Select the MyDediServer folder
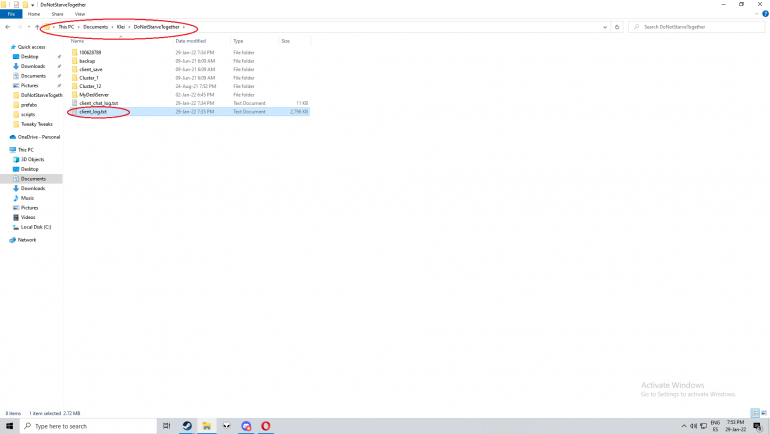Screen dimensions: 770x434 tap(94, 95)
